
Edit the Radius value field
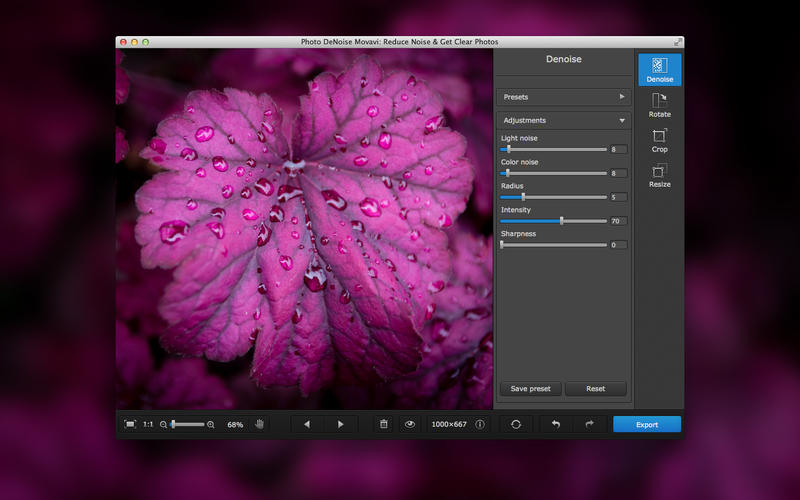[618, 197]
